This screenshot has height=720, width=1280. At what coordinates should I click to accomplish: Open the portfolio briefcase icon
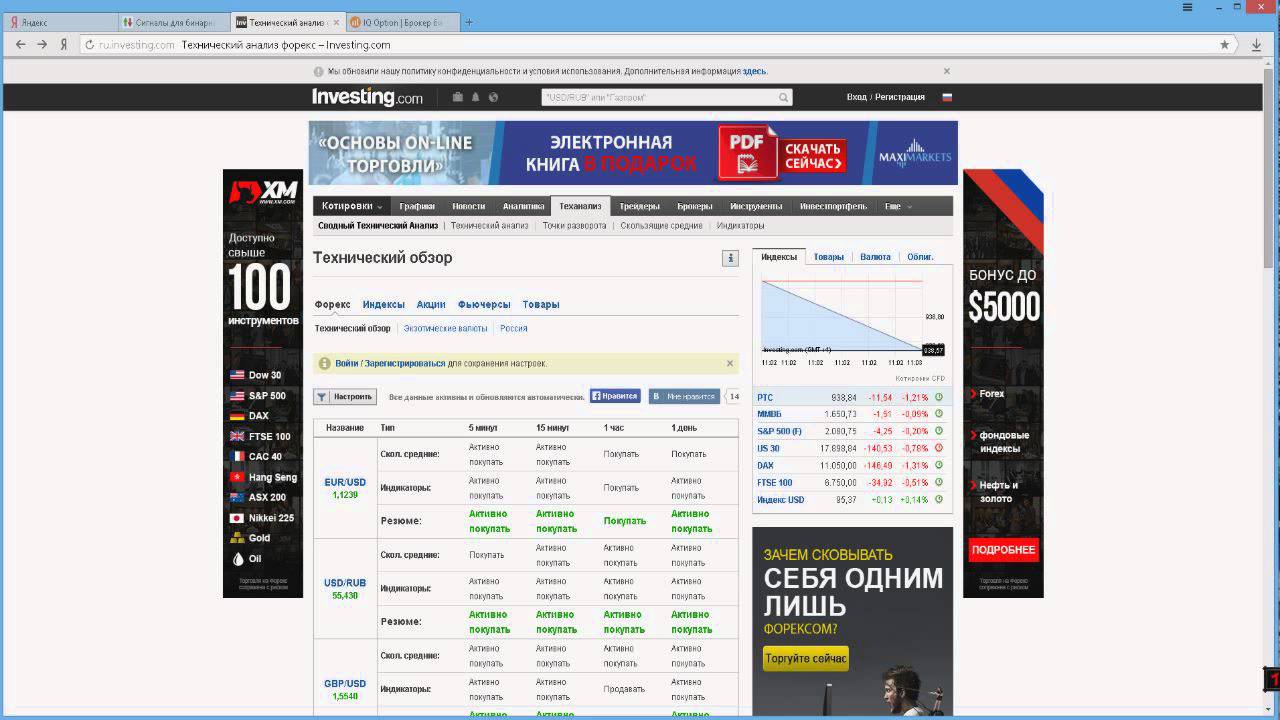point(458,97)
